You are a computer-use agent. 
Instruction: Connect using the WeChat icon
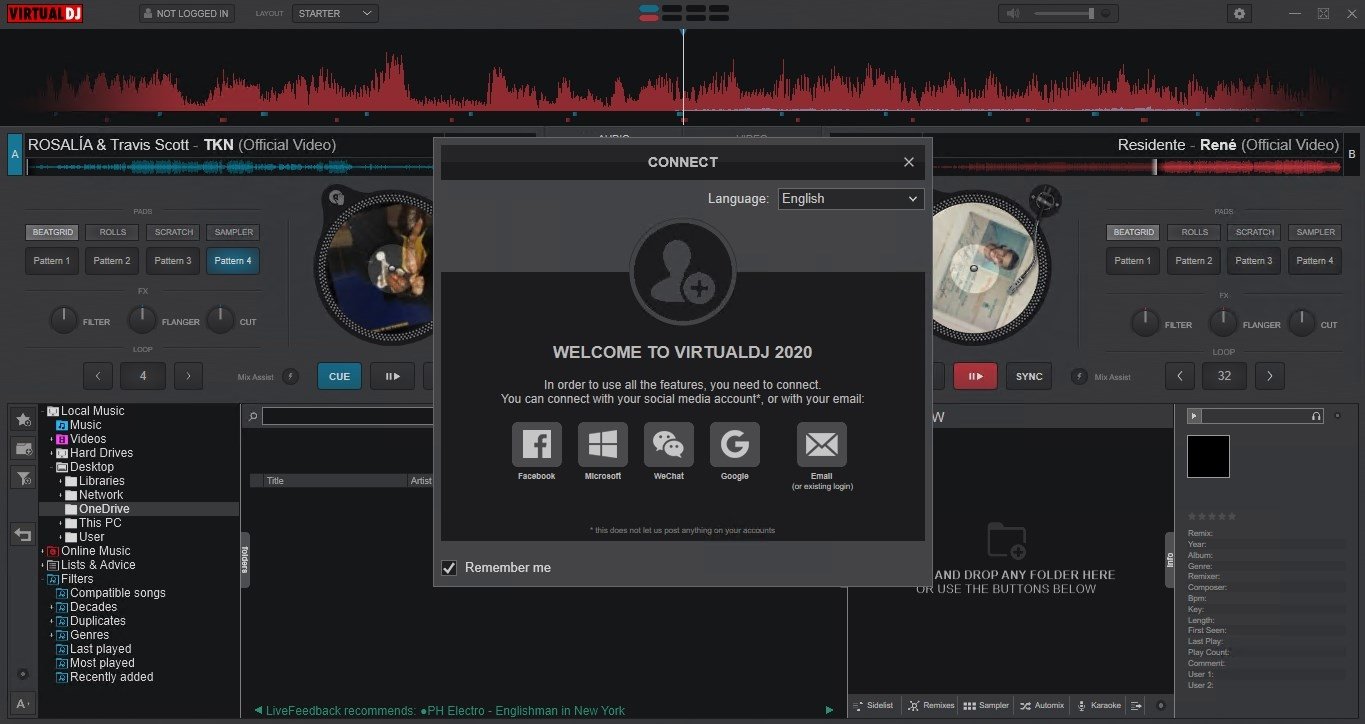click(x=669, y=444)
